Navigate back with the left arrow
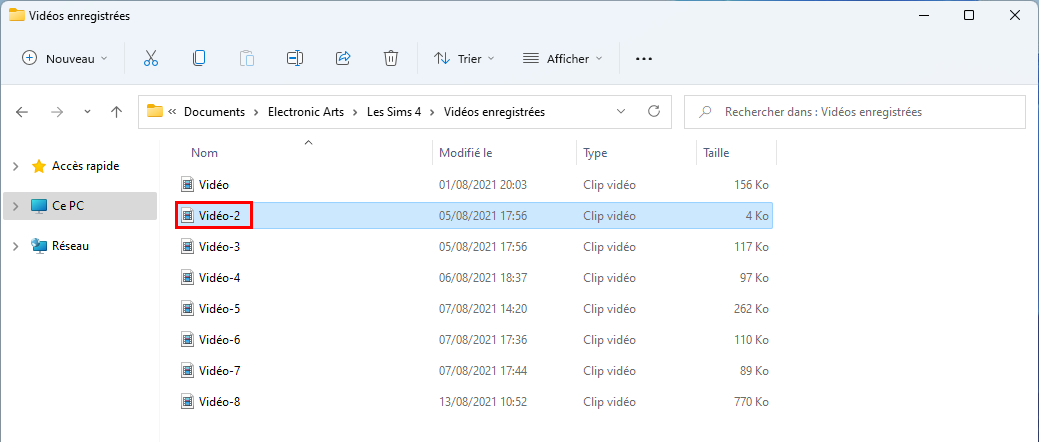This screenshot has height=442, width=1039. (22, 112)
